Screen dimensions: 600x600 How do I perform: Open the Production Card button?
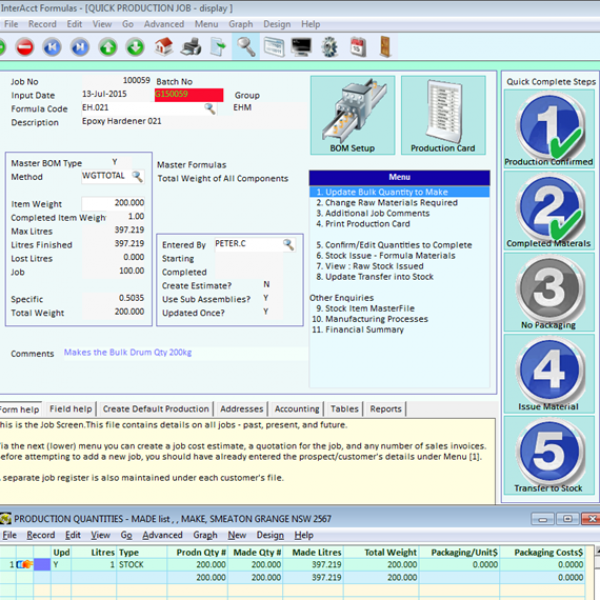coord(443,115)
